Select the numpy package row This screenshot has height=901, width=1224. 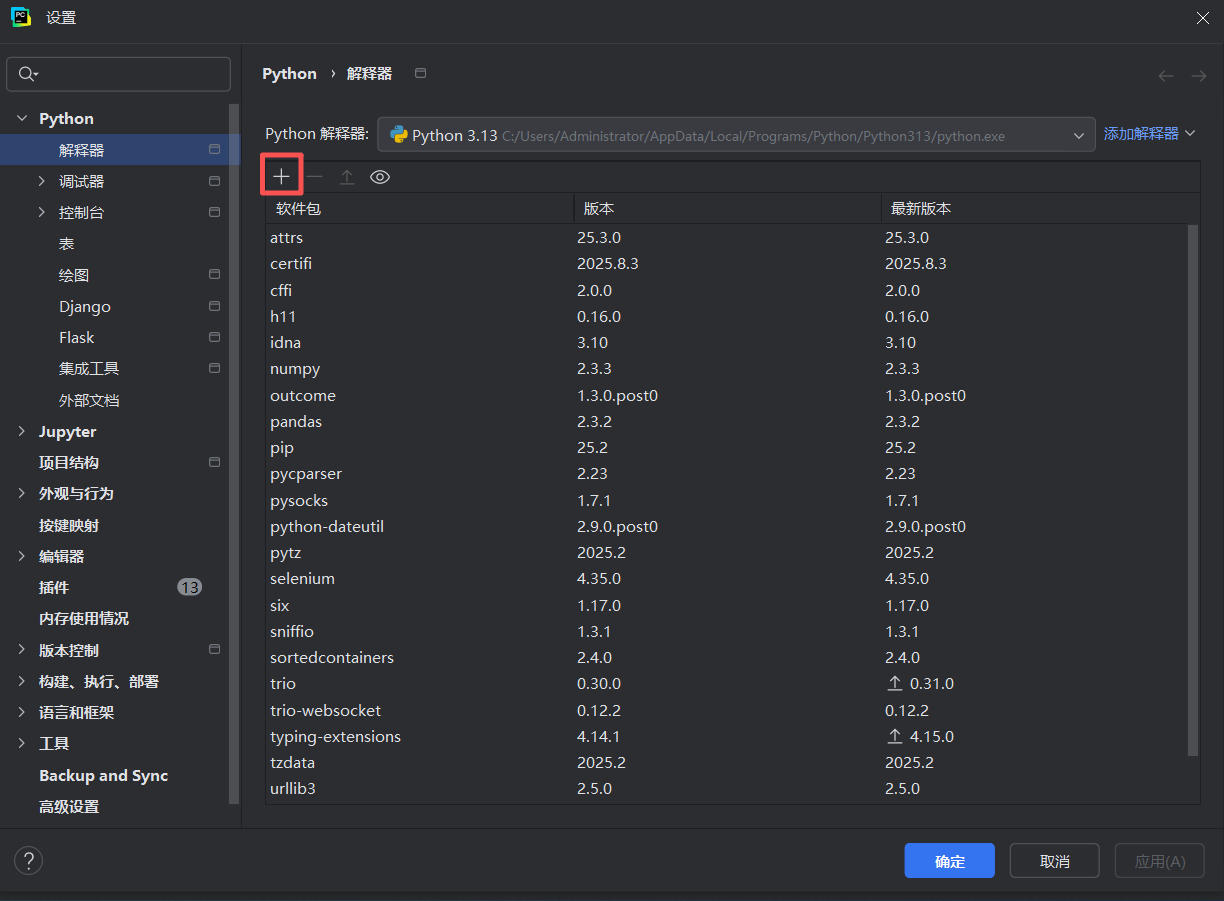pyautogui.click(x=726, y=369)
